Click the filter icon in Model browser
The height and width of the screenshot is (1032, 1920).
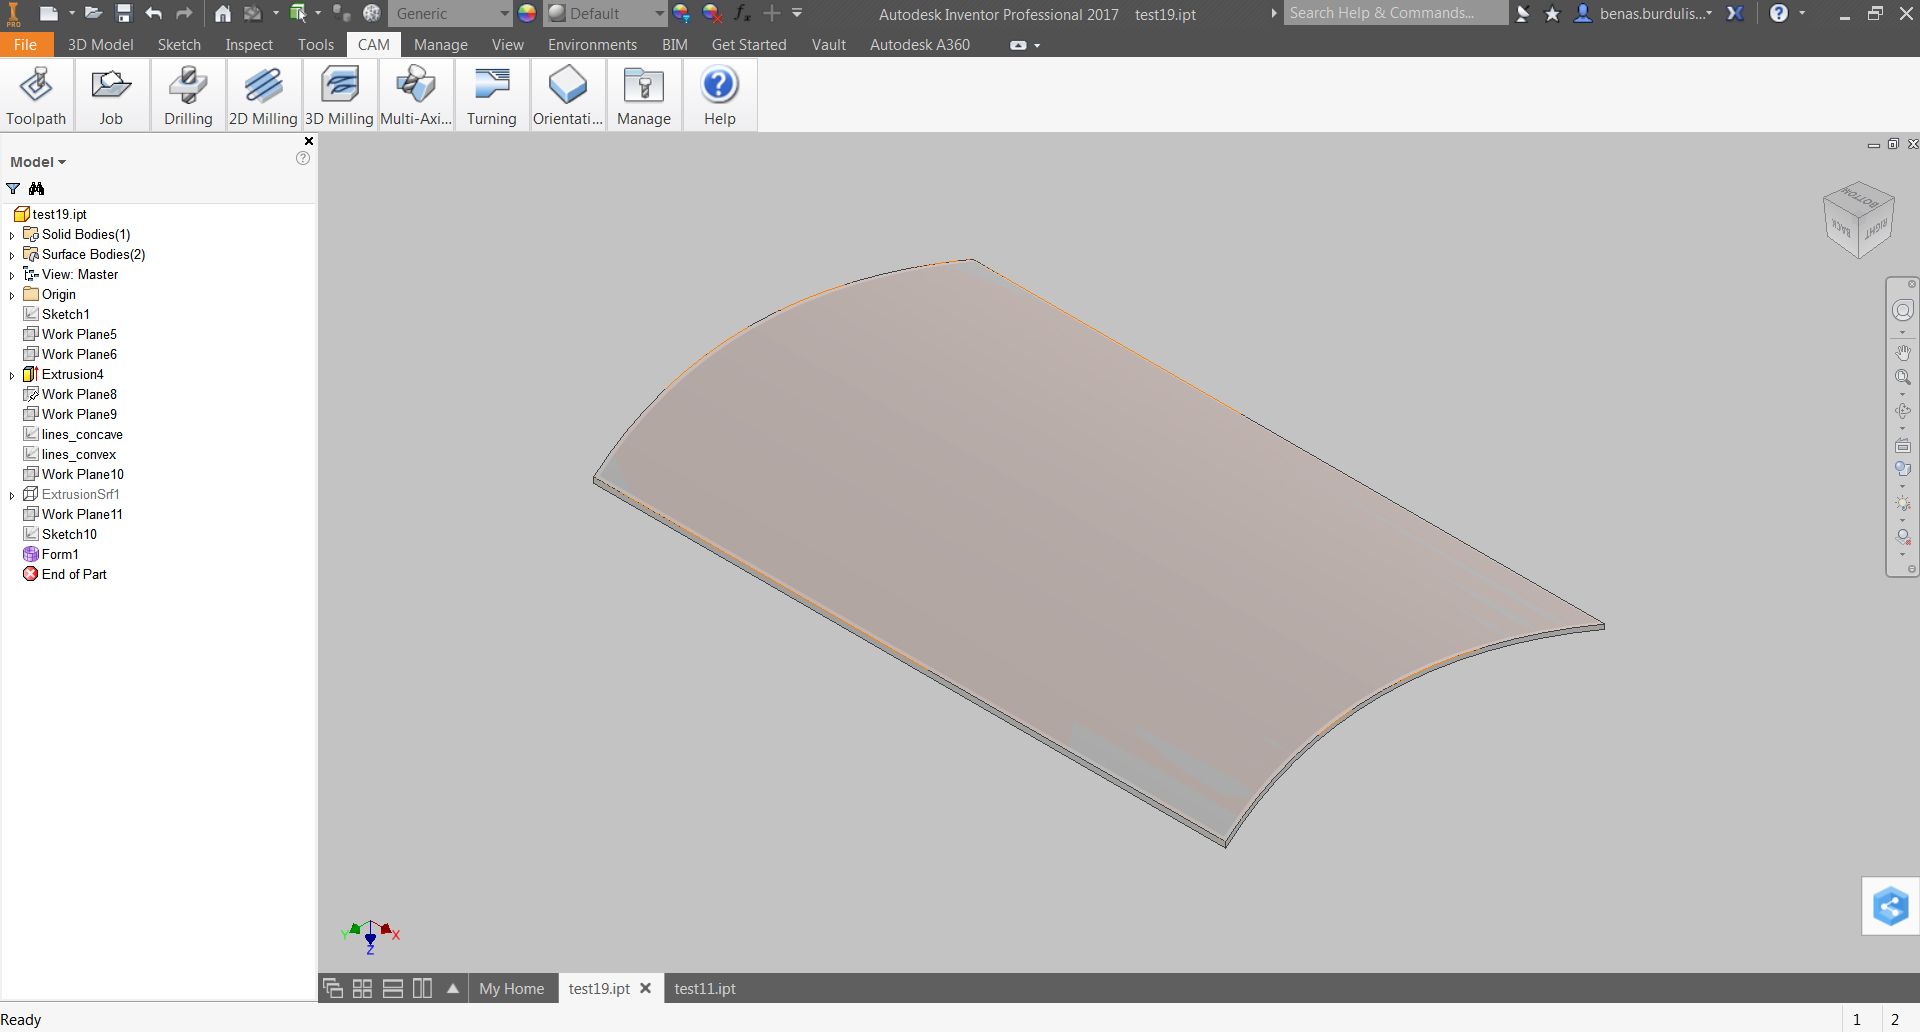[x=12, y=189]
